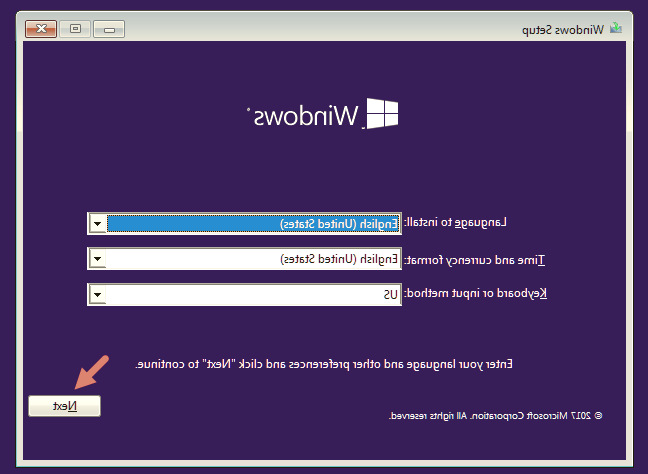Click the Windows logo emblem

click(384, 115)
